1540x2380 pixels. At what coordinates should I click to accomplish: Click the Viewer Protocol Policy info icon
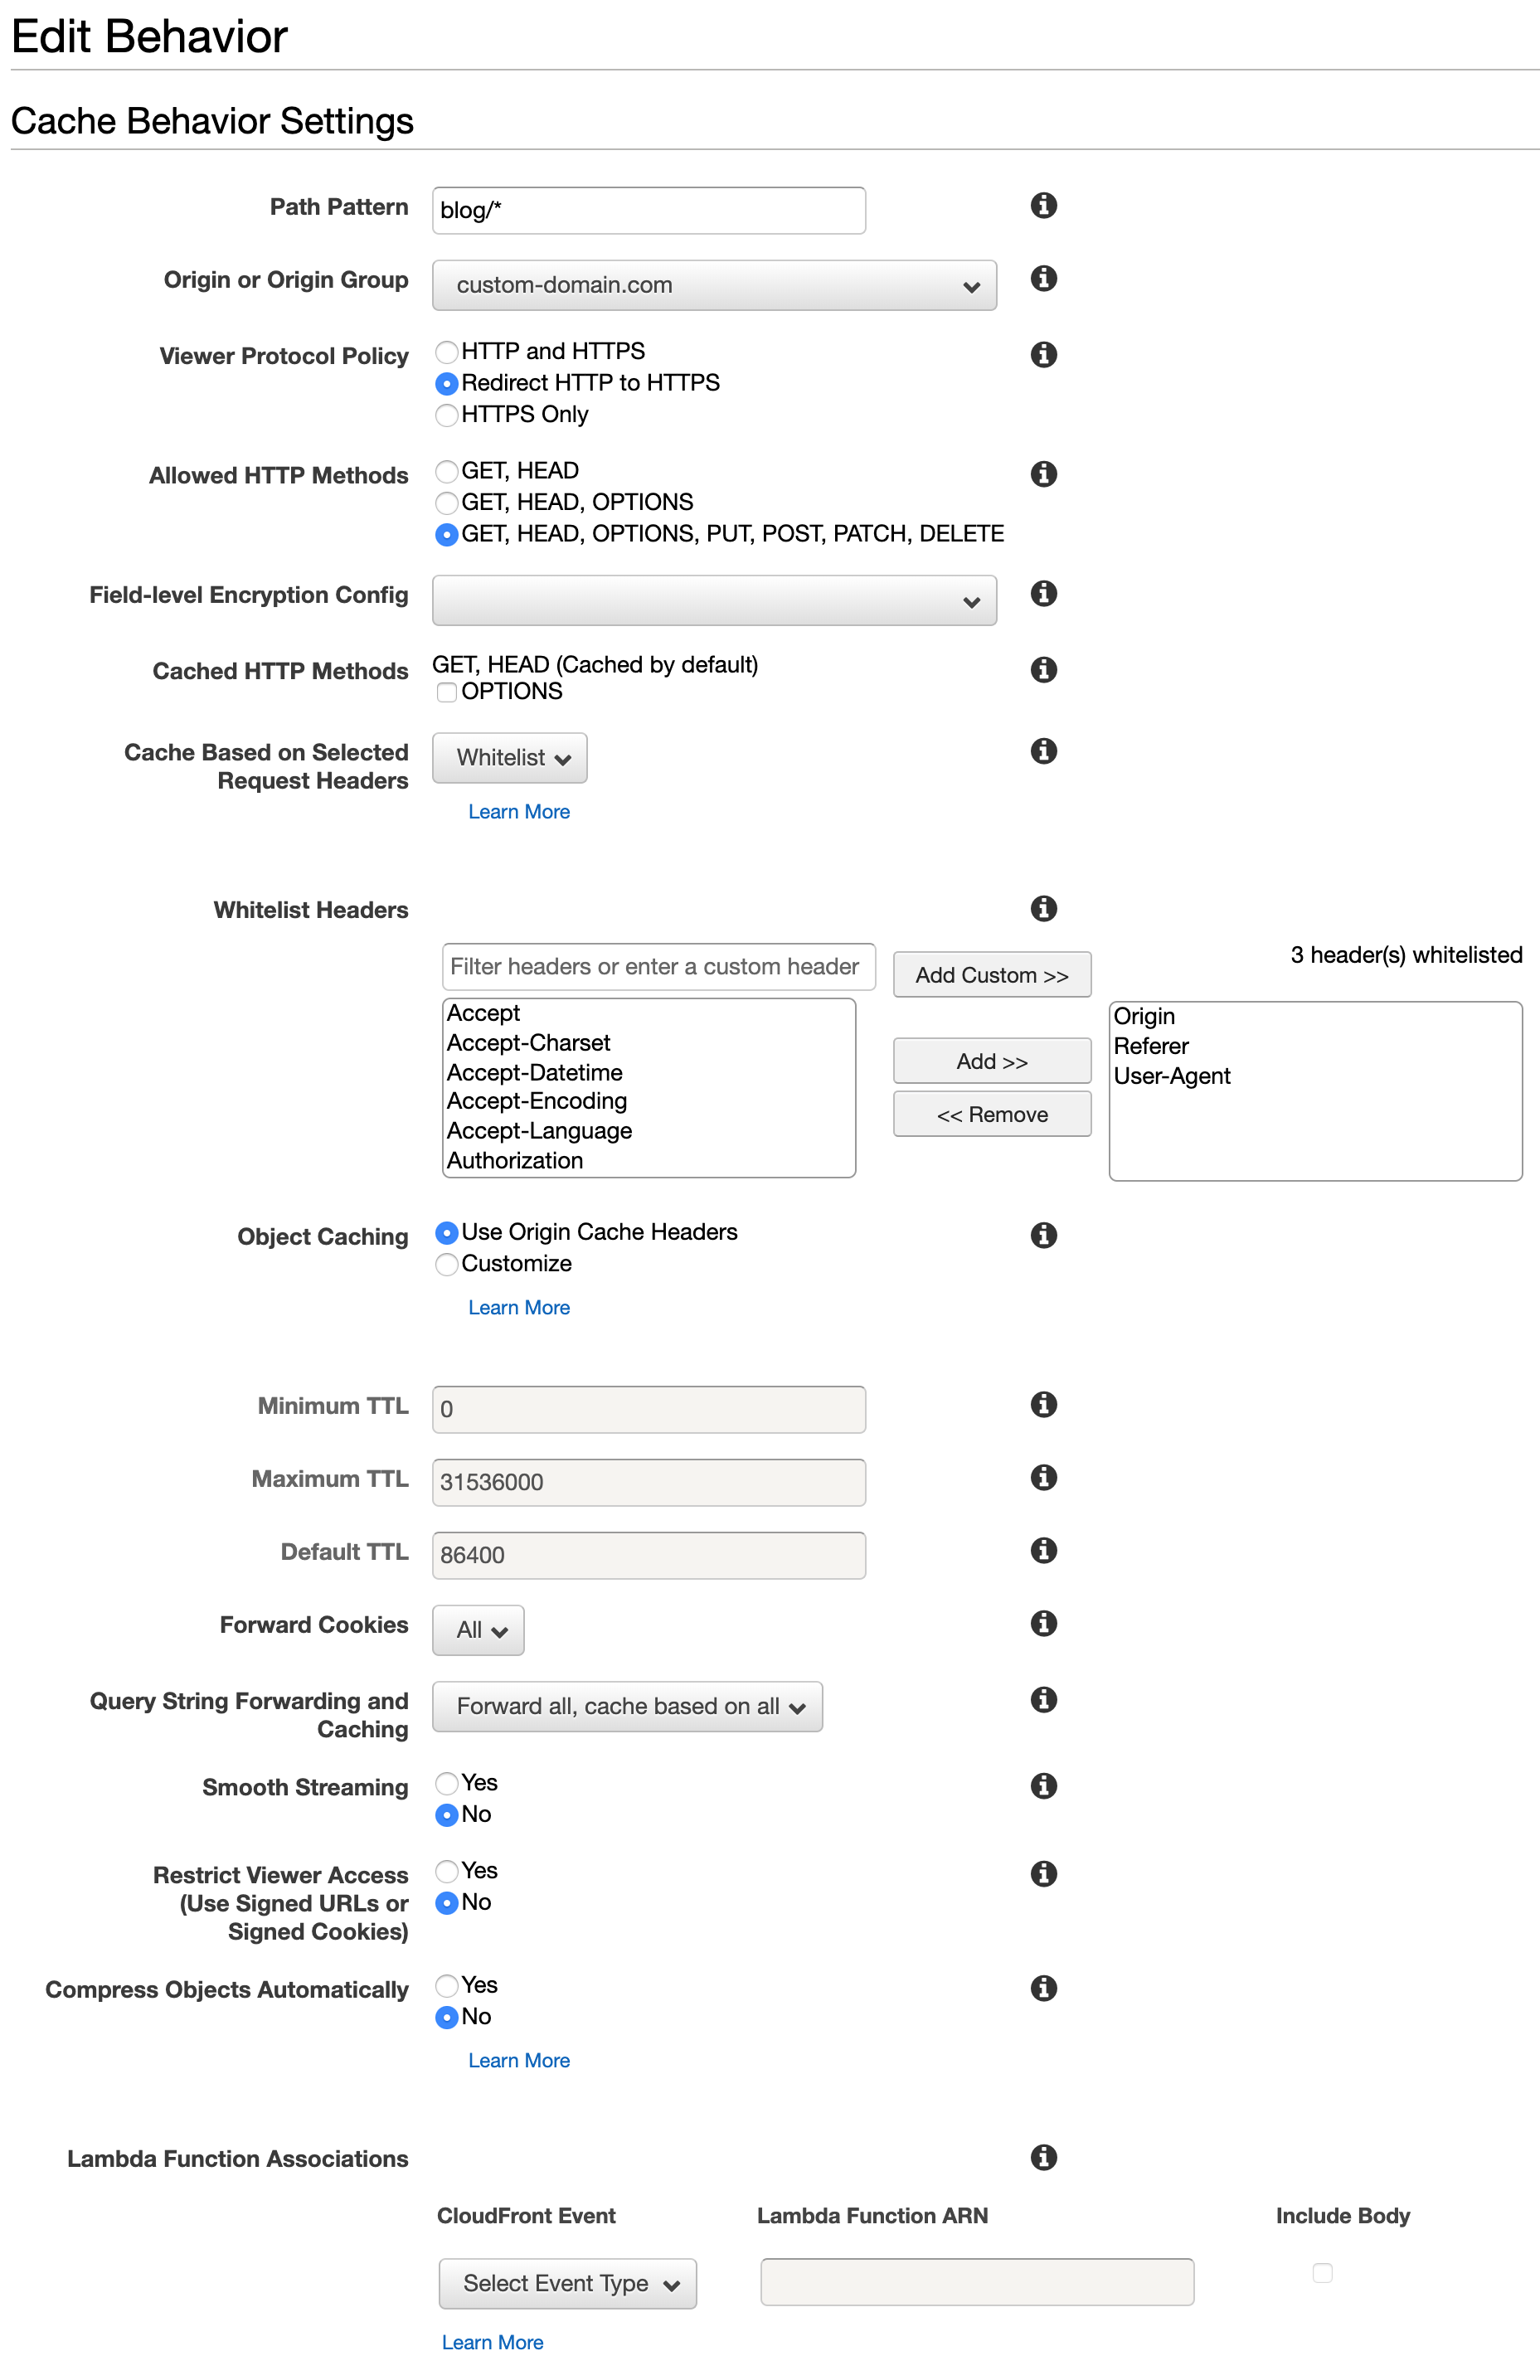point(1043,354)
